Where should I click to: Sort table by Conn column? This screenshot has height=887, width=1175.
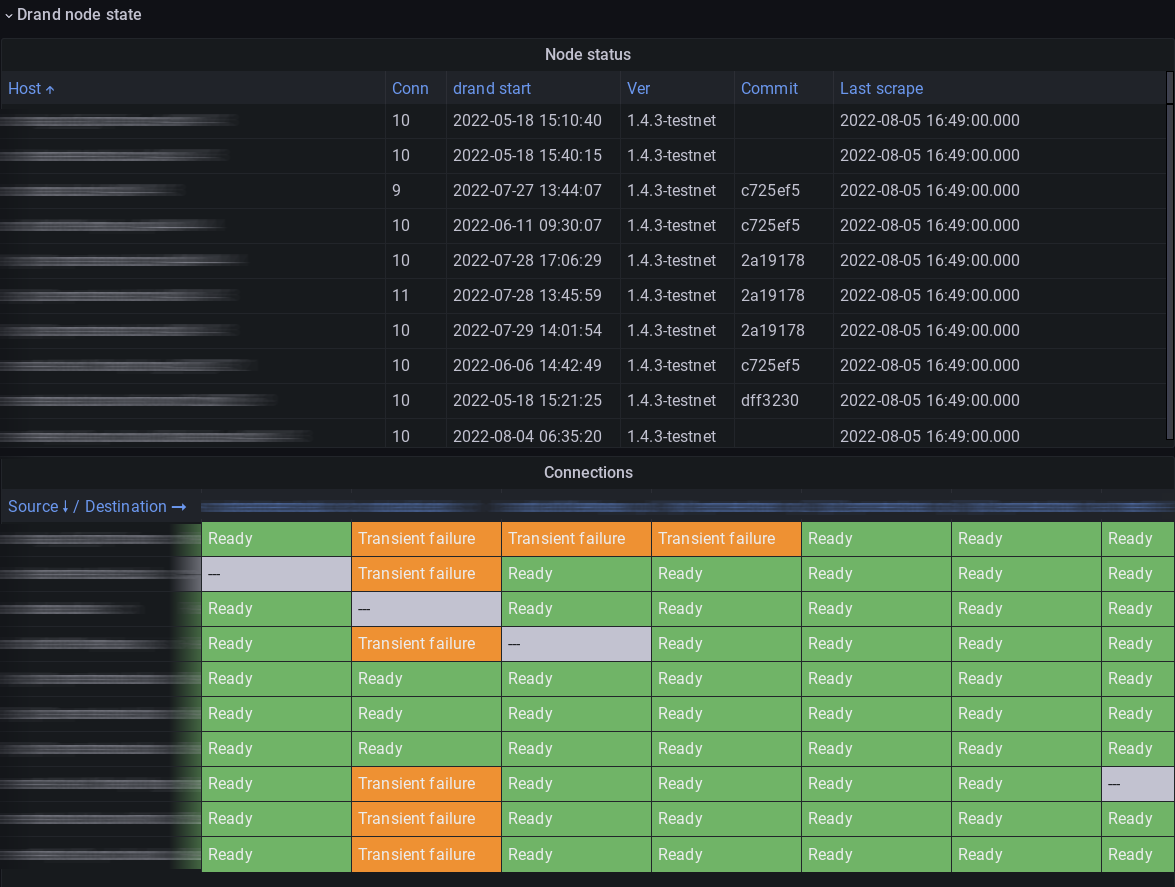[410, 88]
